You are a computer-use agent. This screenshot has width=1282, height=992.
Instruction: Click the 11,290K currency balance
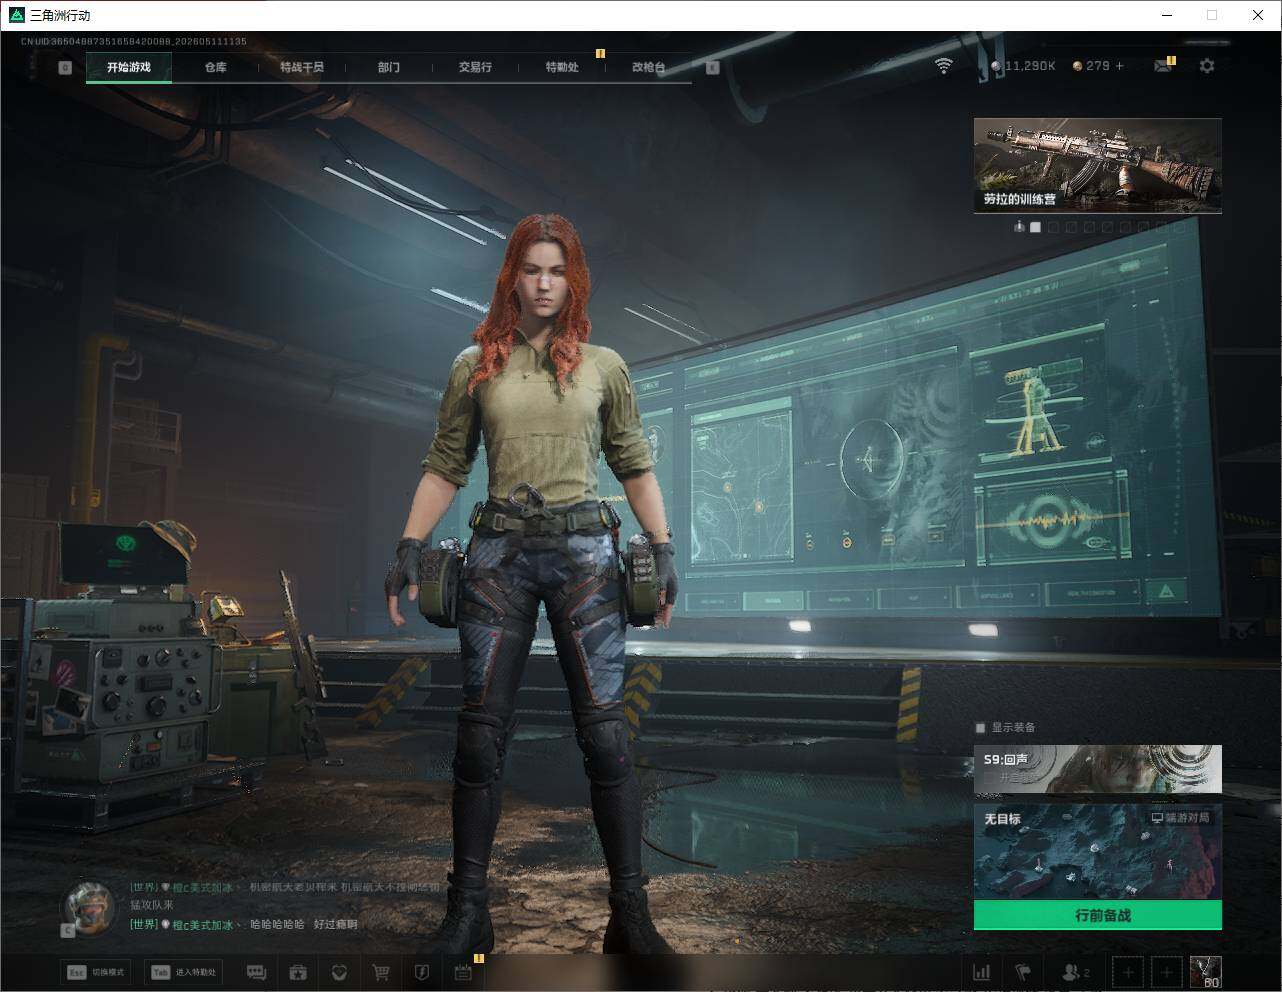[x=1023, y=66]
